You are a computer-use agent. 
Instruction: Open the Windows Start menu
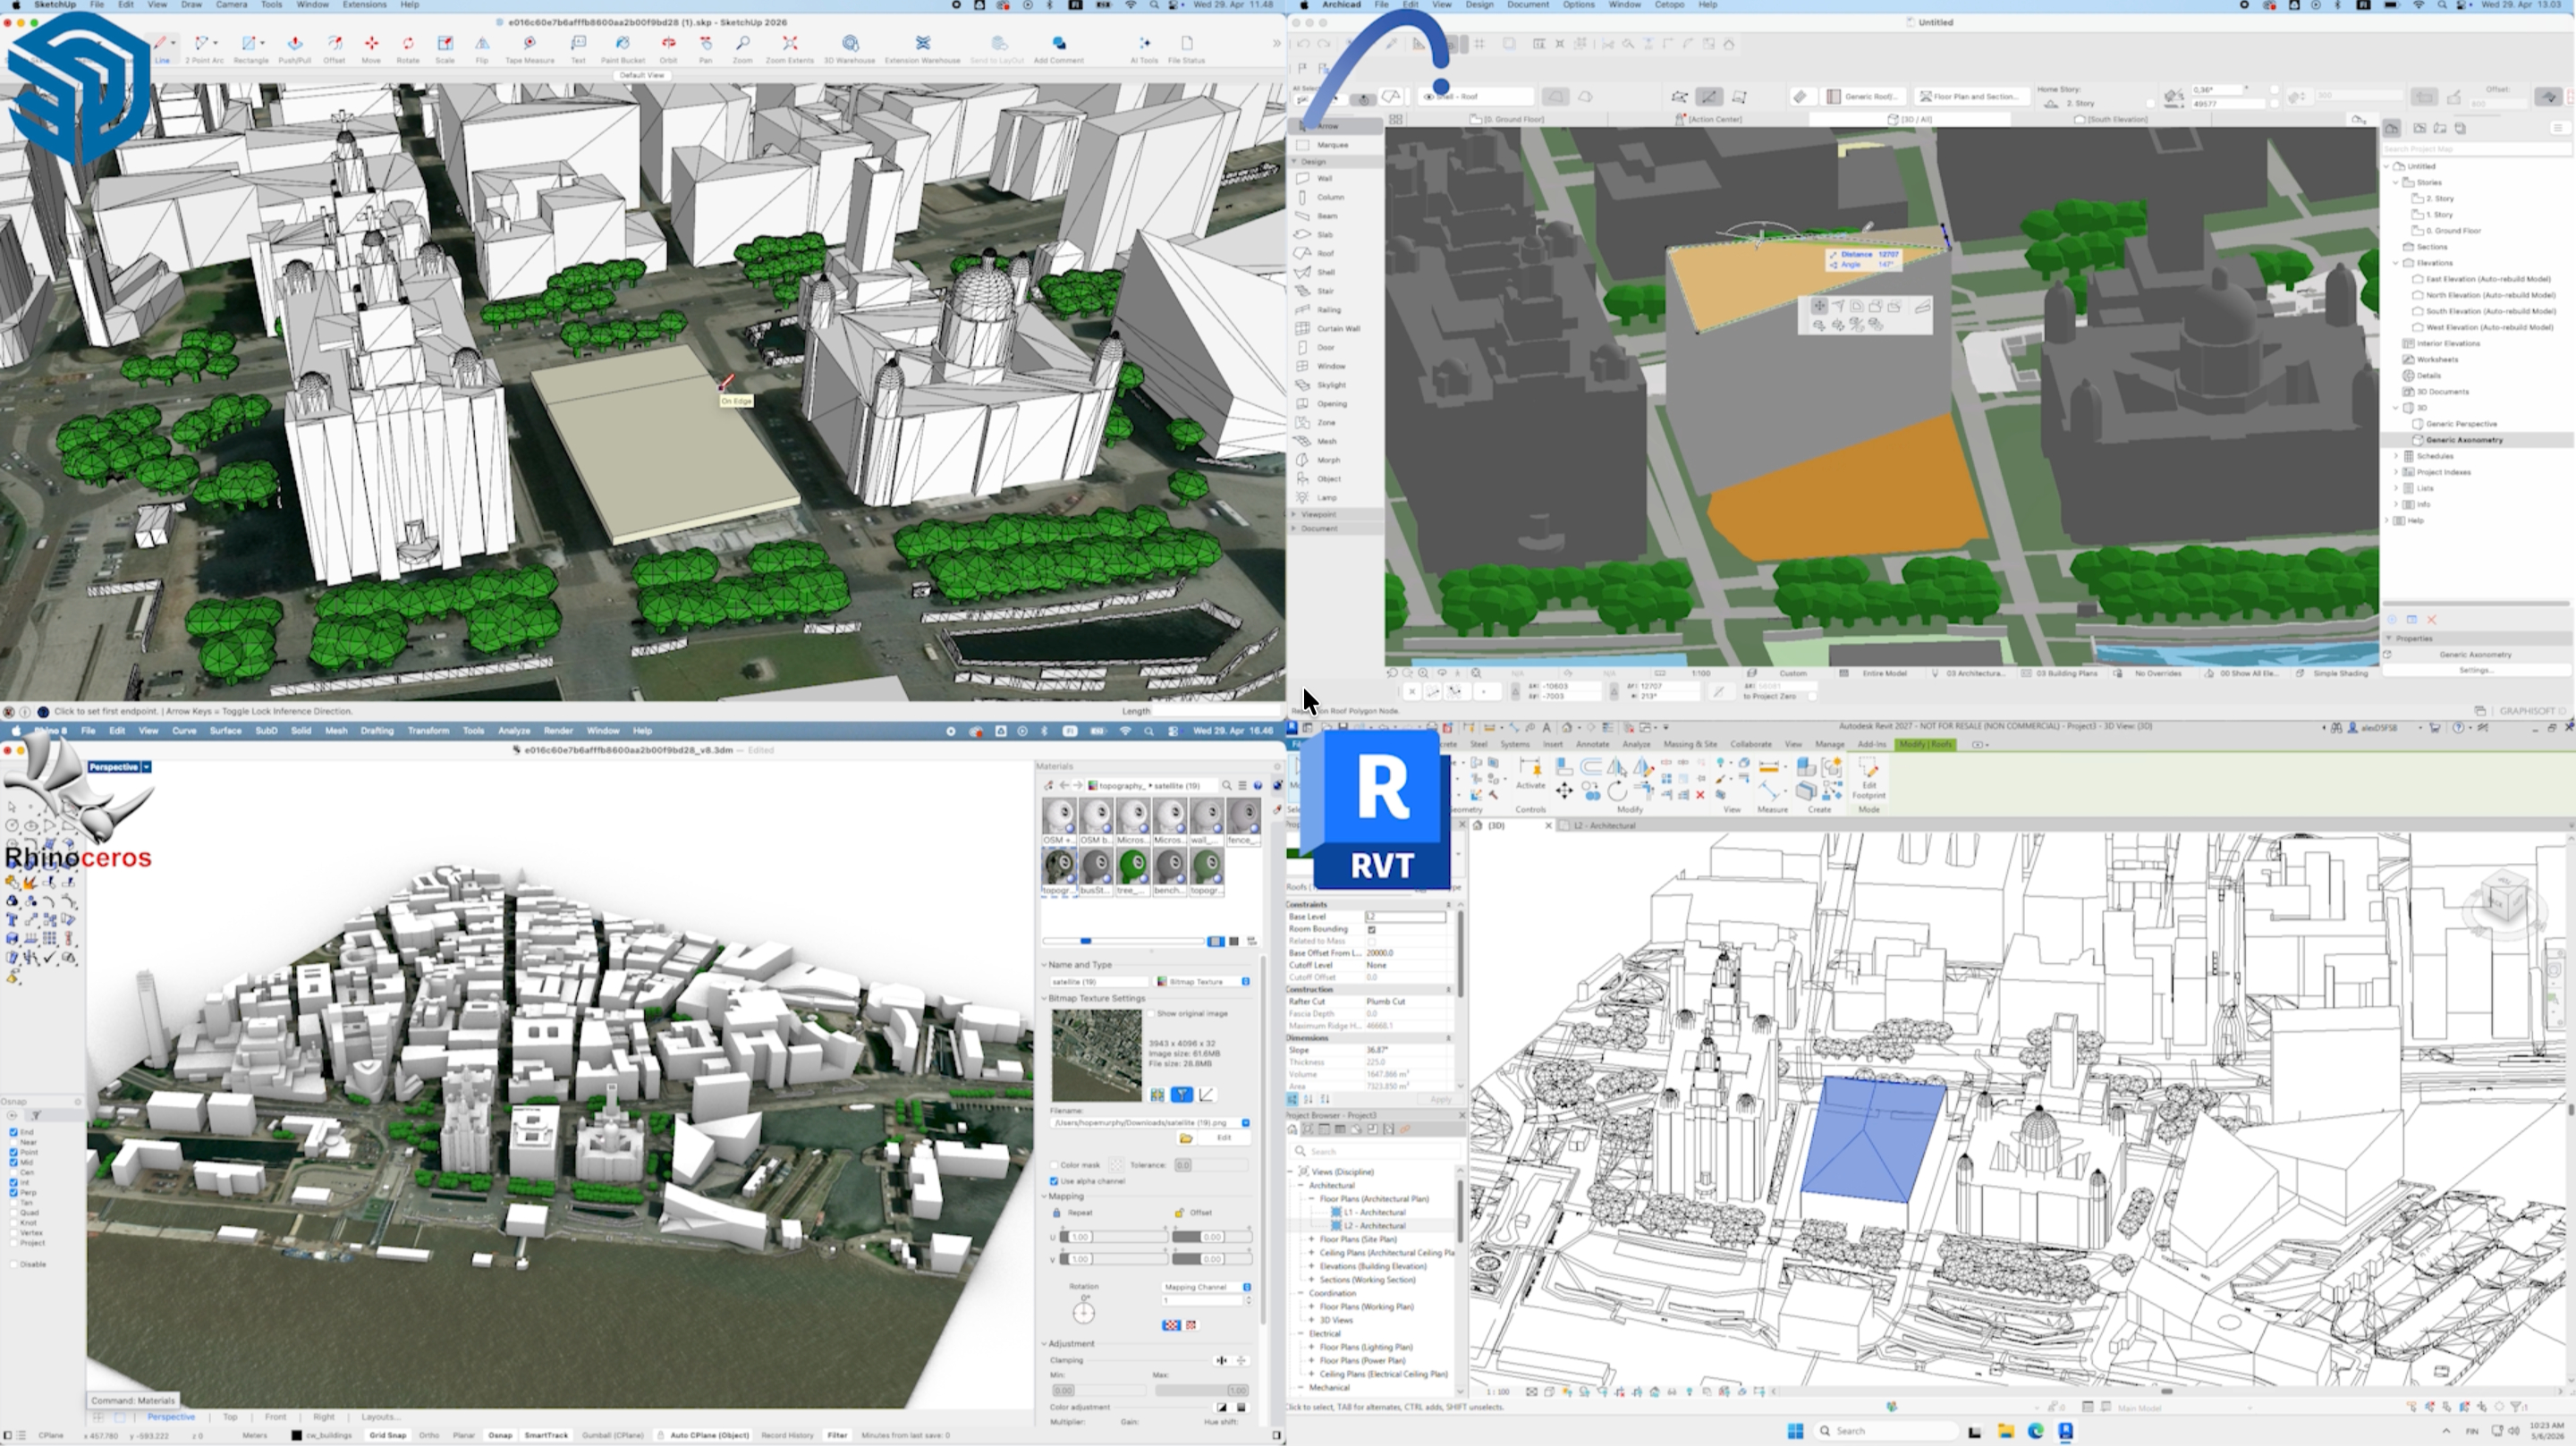(x=1795, y=1431)
